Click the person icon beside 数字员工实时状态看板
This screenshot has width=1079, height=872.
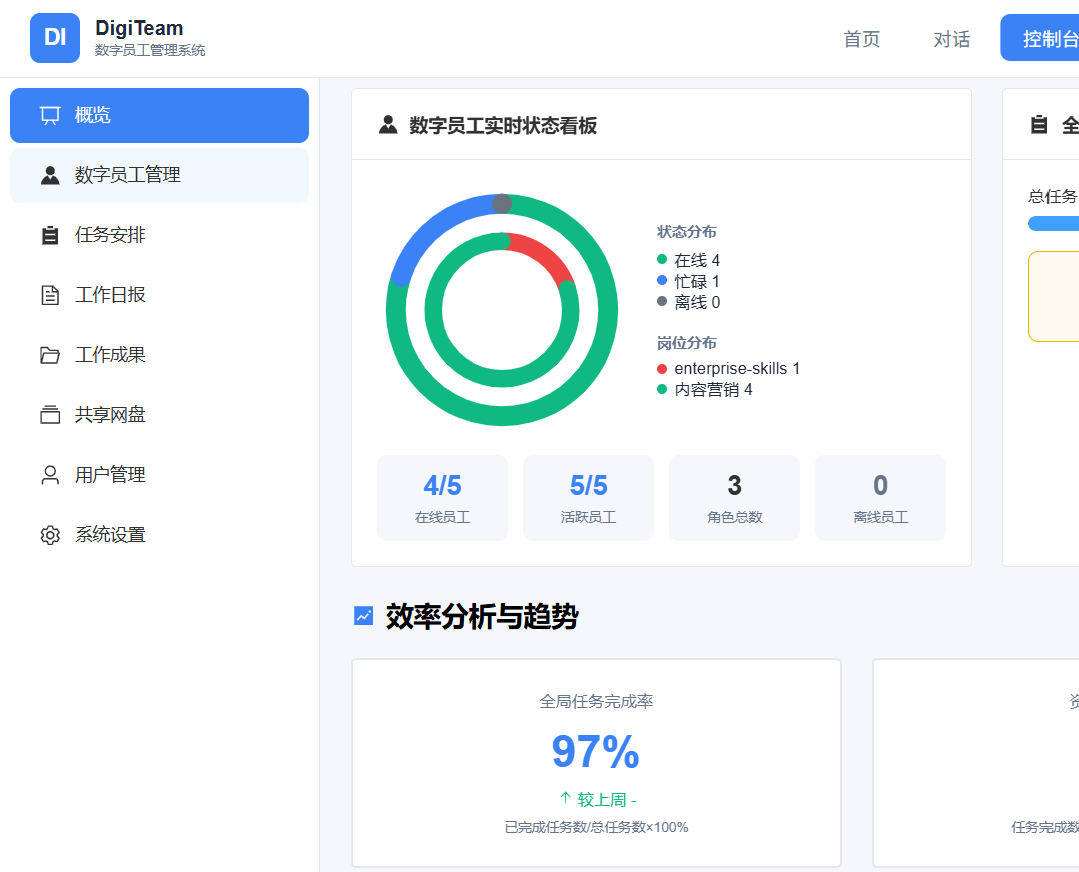point(389,124)
